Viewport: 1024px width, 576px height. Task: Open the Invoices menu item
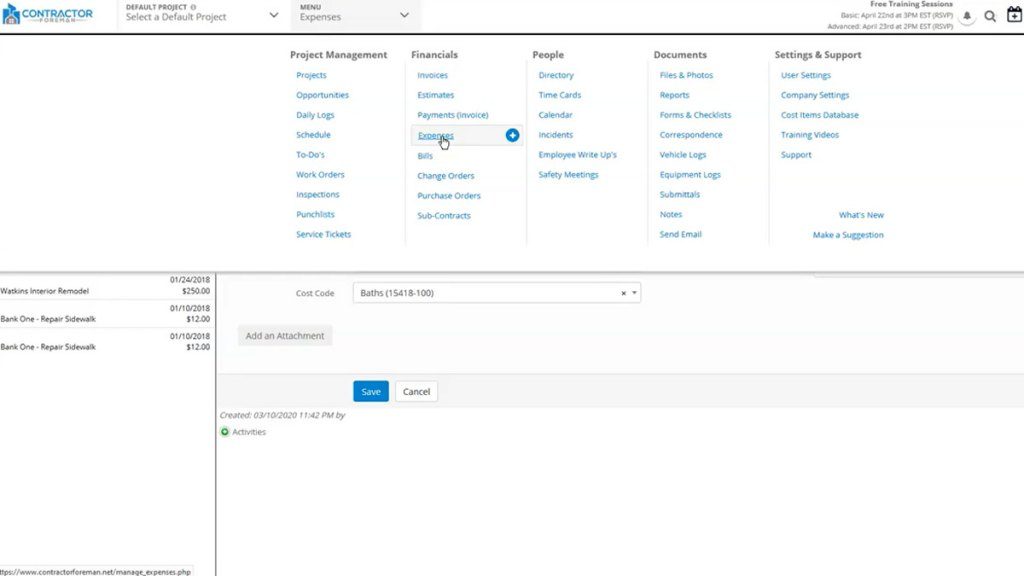(431, 74)
